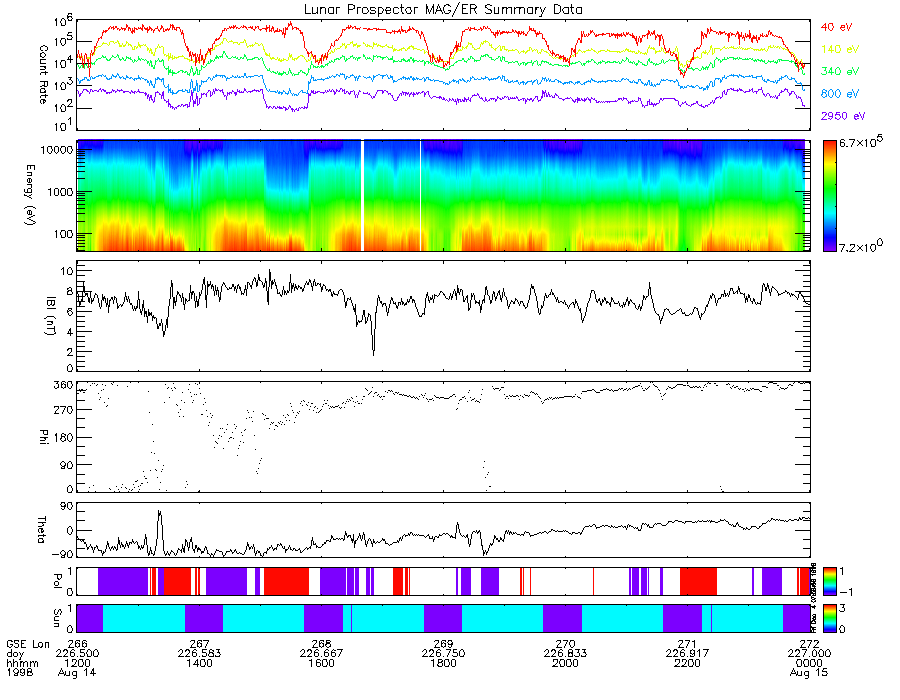
Task: Click the doy row label
Action: [x=15, y=654]
